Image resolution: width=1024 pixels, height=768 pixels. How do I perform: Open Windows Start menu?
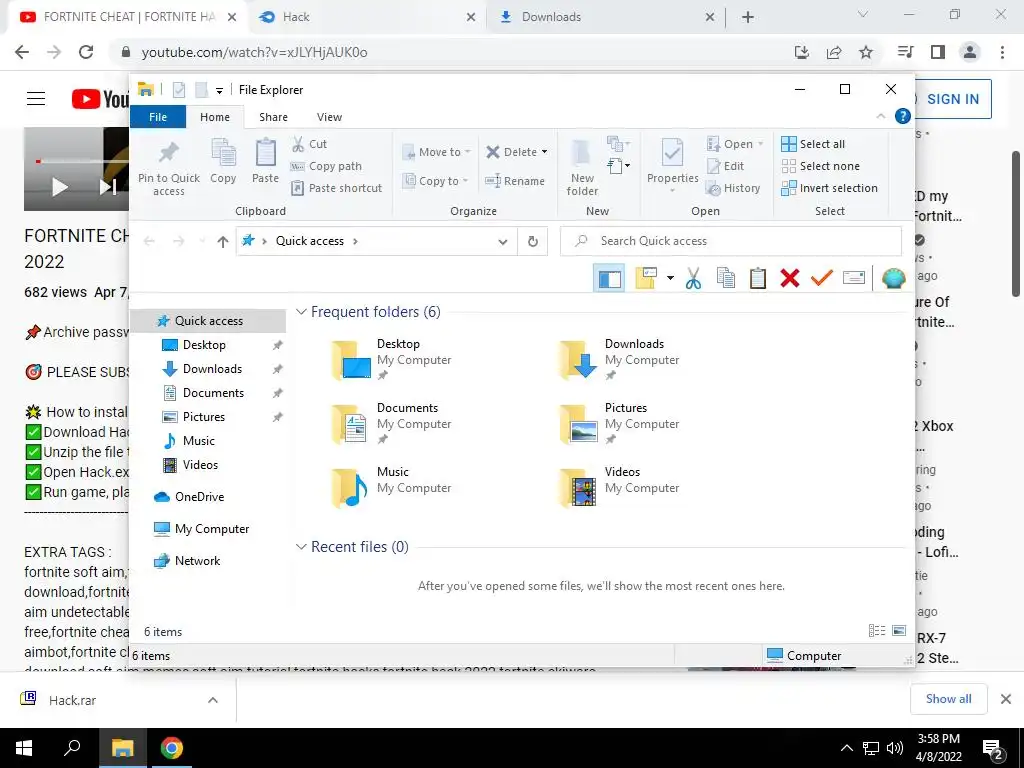point(24,748)
